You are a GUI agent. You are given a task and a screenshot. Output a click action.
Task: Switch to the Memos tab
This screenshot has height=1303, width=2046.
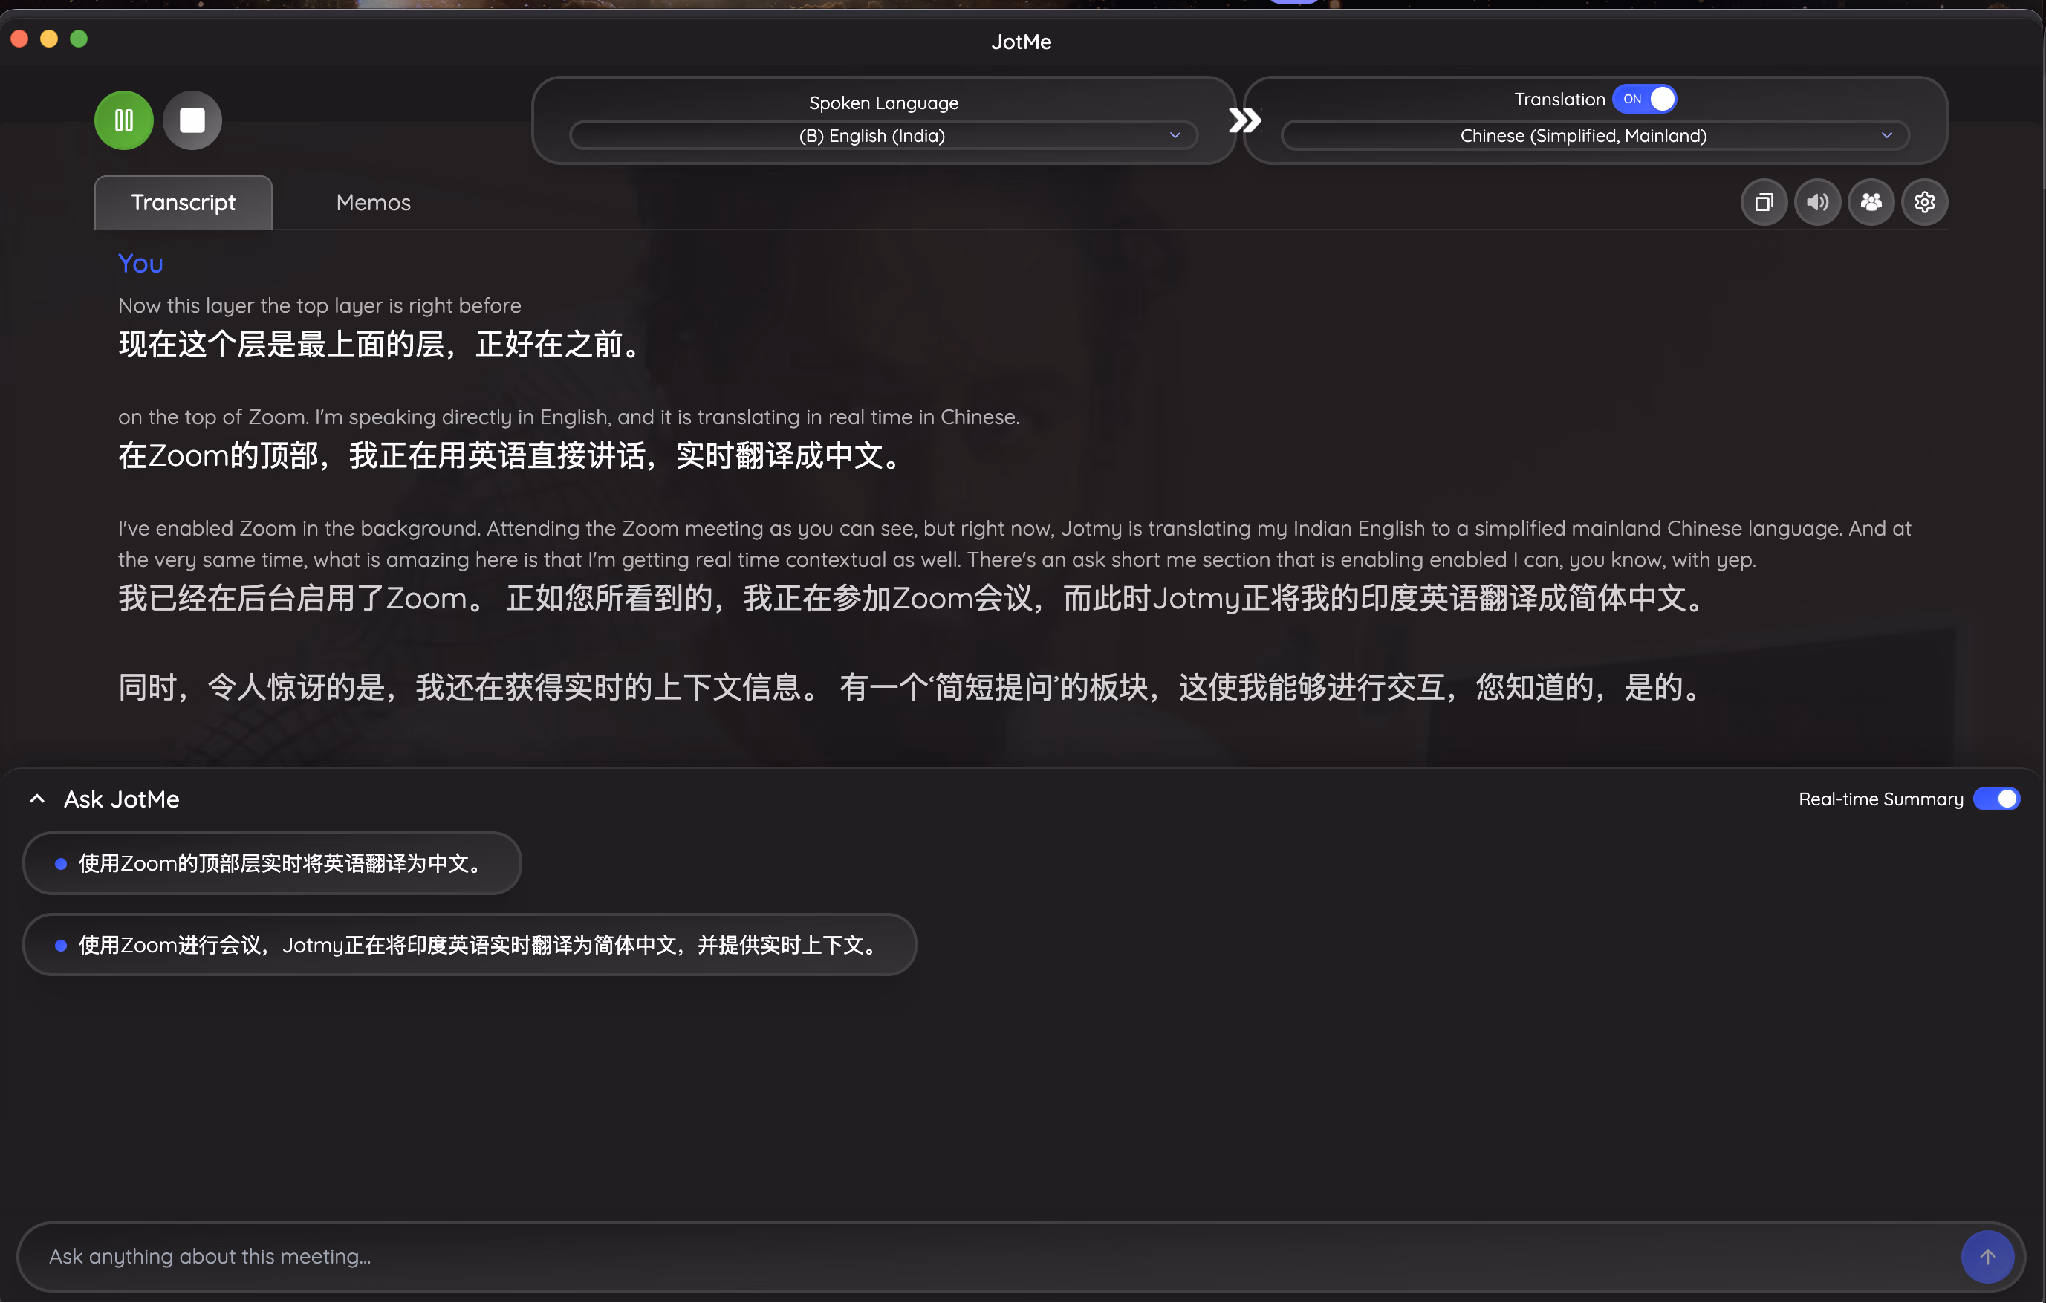click(373, 203)
